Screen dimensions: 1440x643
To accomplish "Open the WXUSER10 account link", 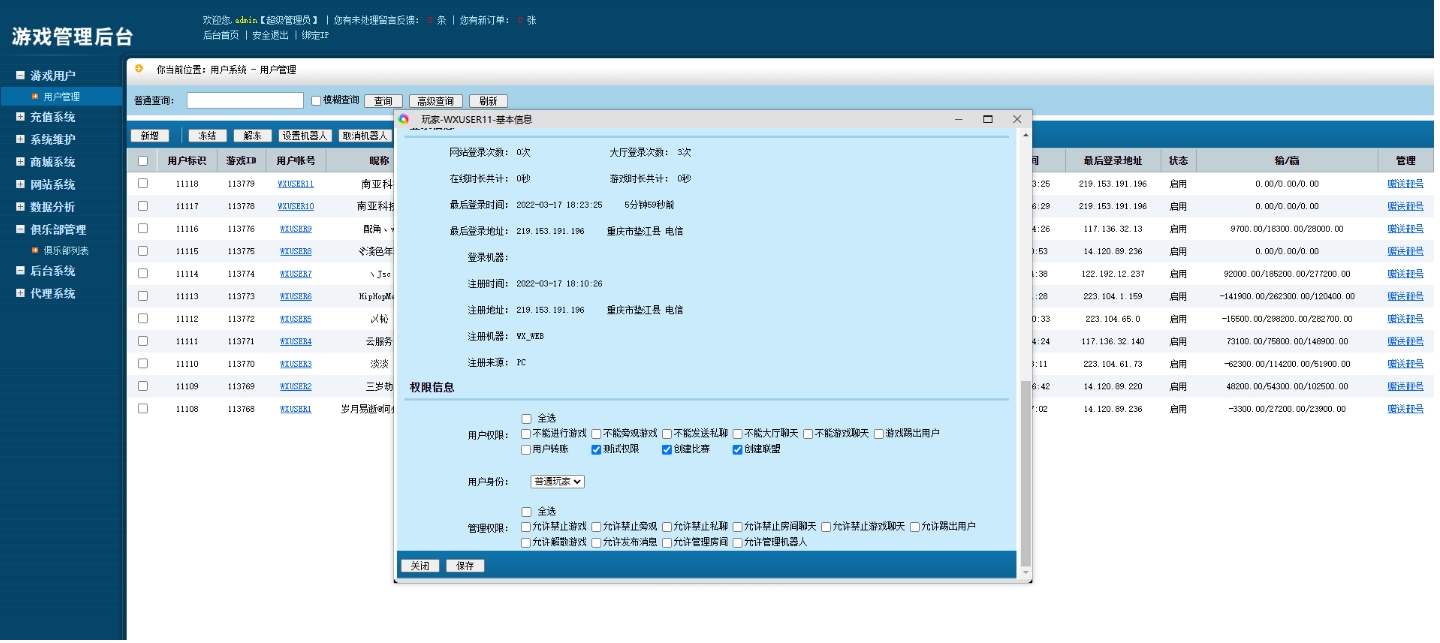I will click(x=296, y=206).
